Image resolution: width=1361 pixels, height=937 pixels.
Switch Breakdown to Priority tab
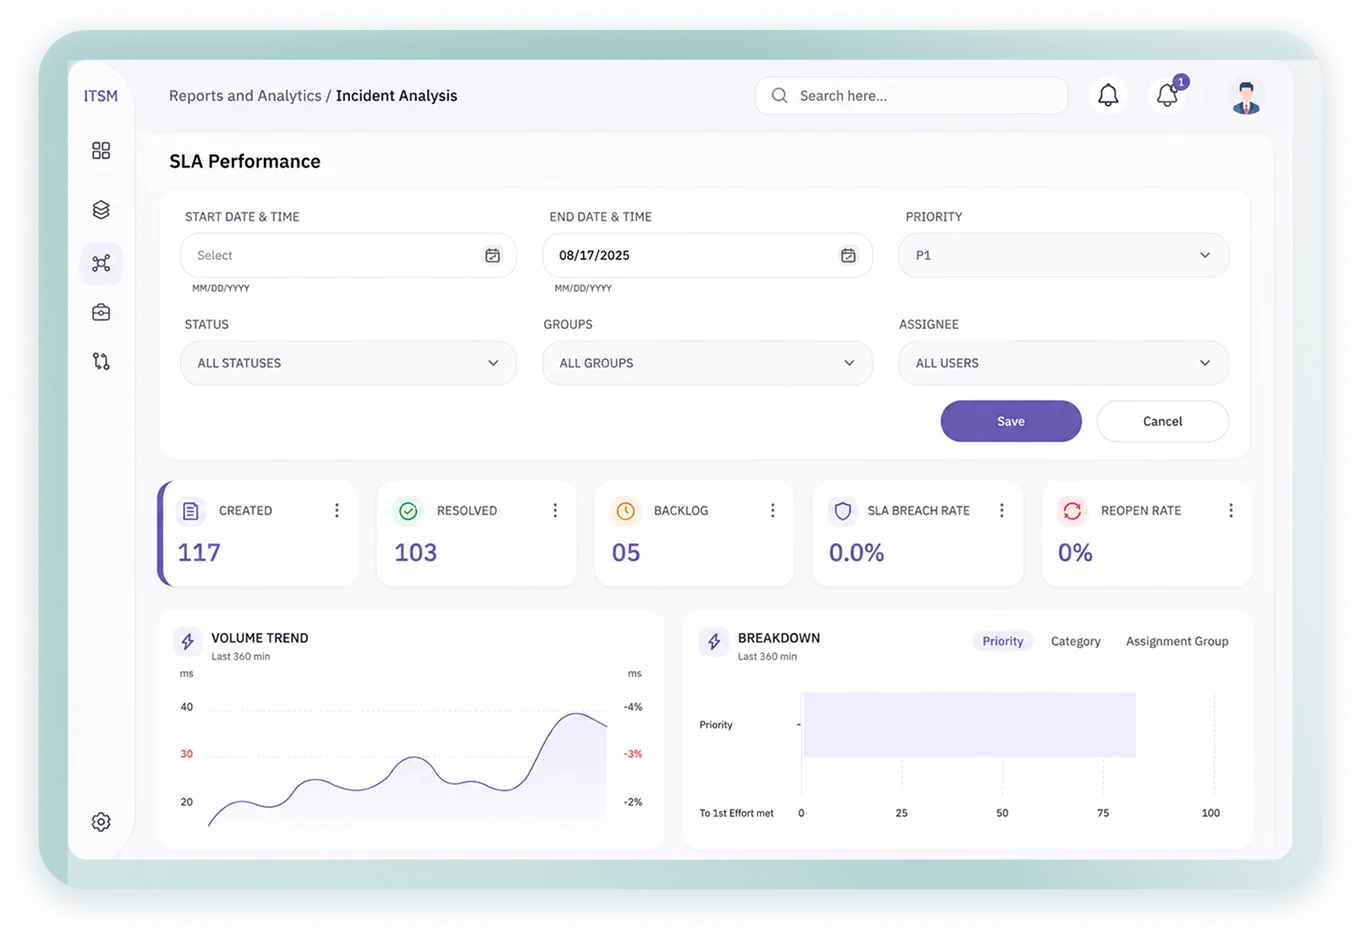1002,641
